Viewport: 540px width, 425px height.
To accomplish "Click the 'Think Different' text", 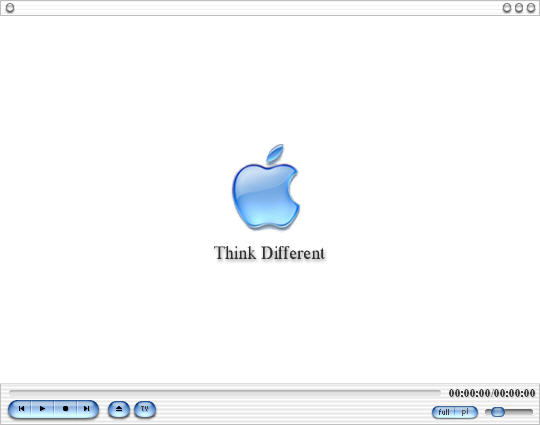I will click(269, 253).
